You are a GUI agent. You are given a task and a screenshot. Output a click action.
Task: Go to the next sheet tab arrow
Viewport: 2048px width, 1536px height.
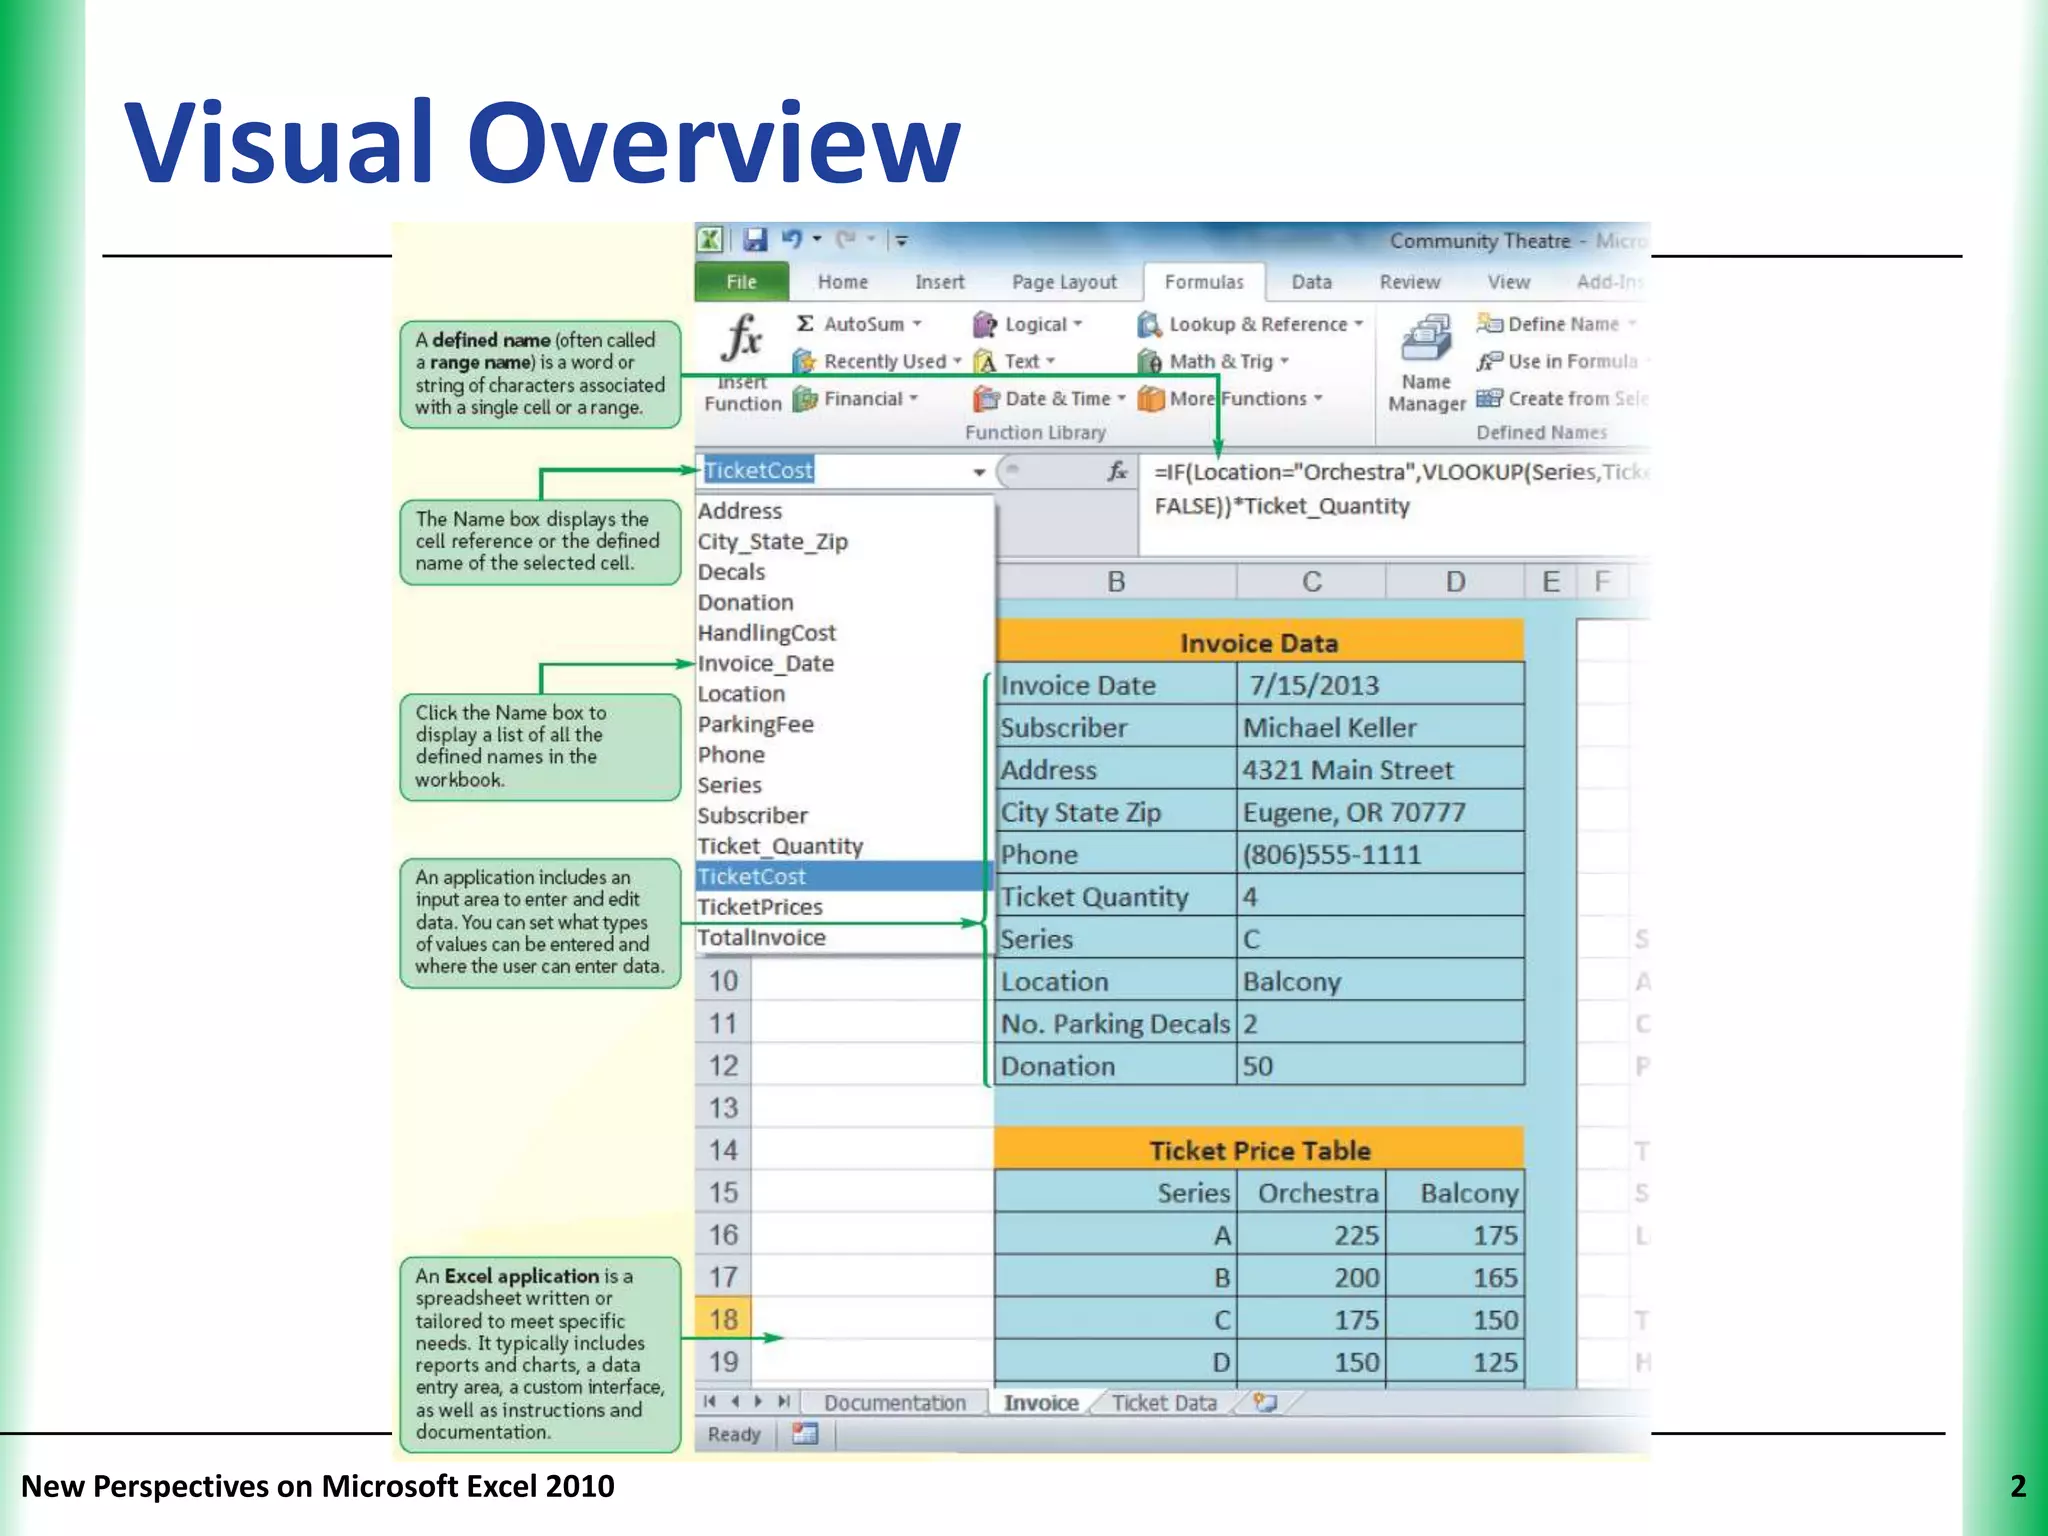point(759,1402)
